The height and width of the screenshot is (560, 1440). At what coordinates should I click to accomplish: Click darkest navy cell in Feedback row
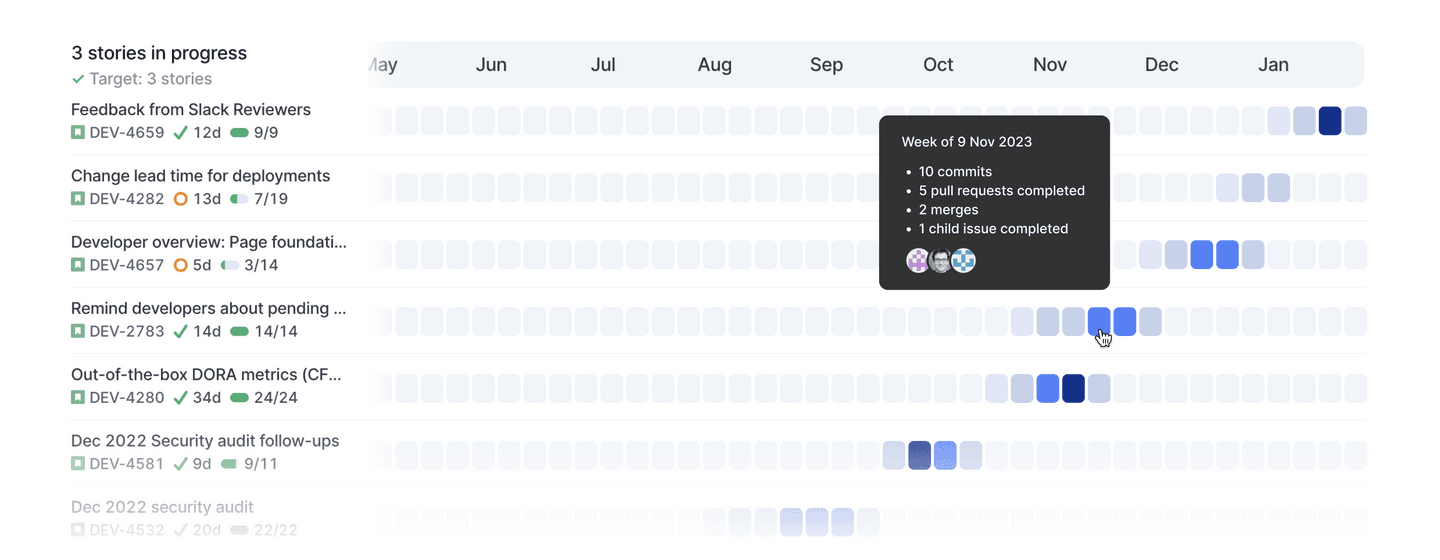1330,121
